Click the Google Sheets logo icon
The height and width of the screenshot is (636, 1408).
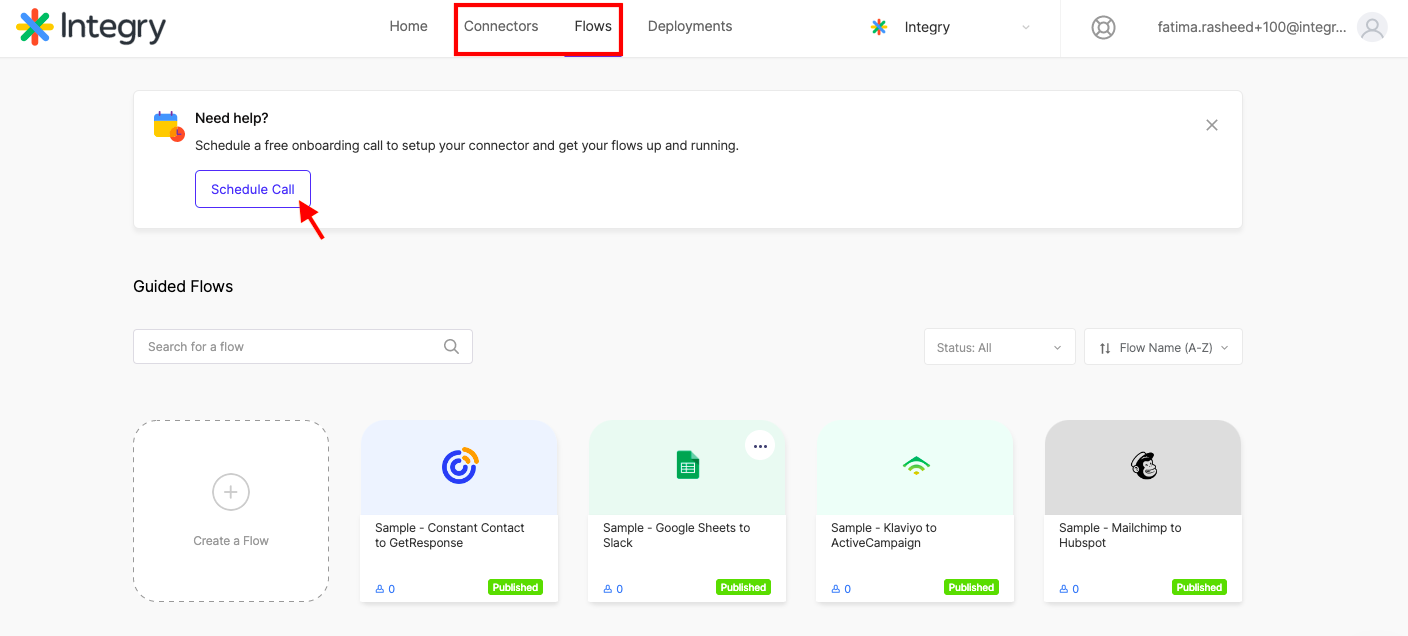coord(688,465)
